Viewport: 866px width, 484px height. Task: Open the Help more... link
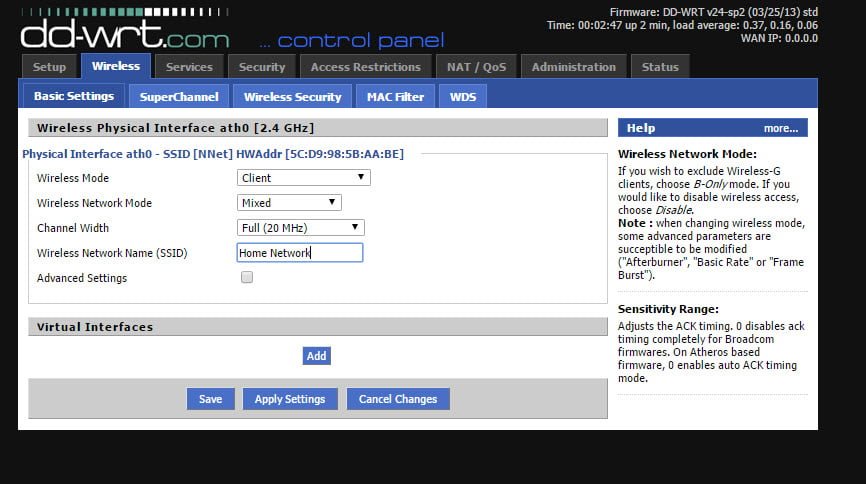pos(780,128)
